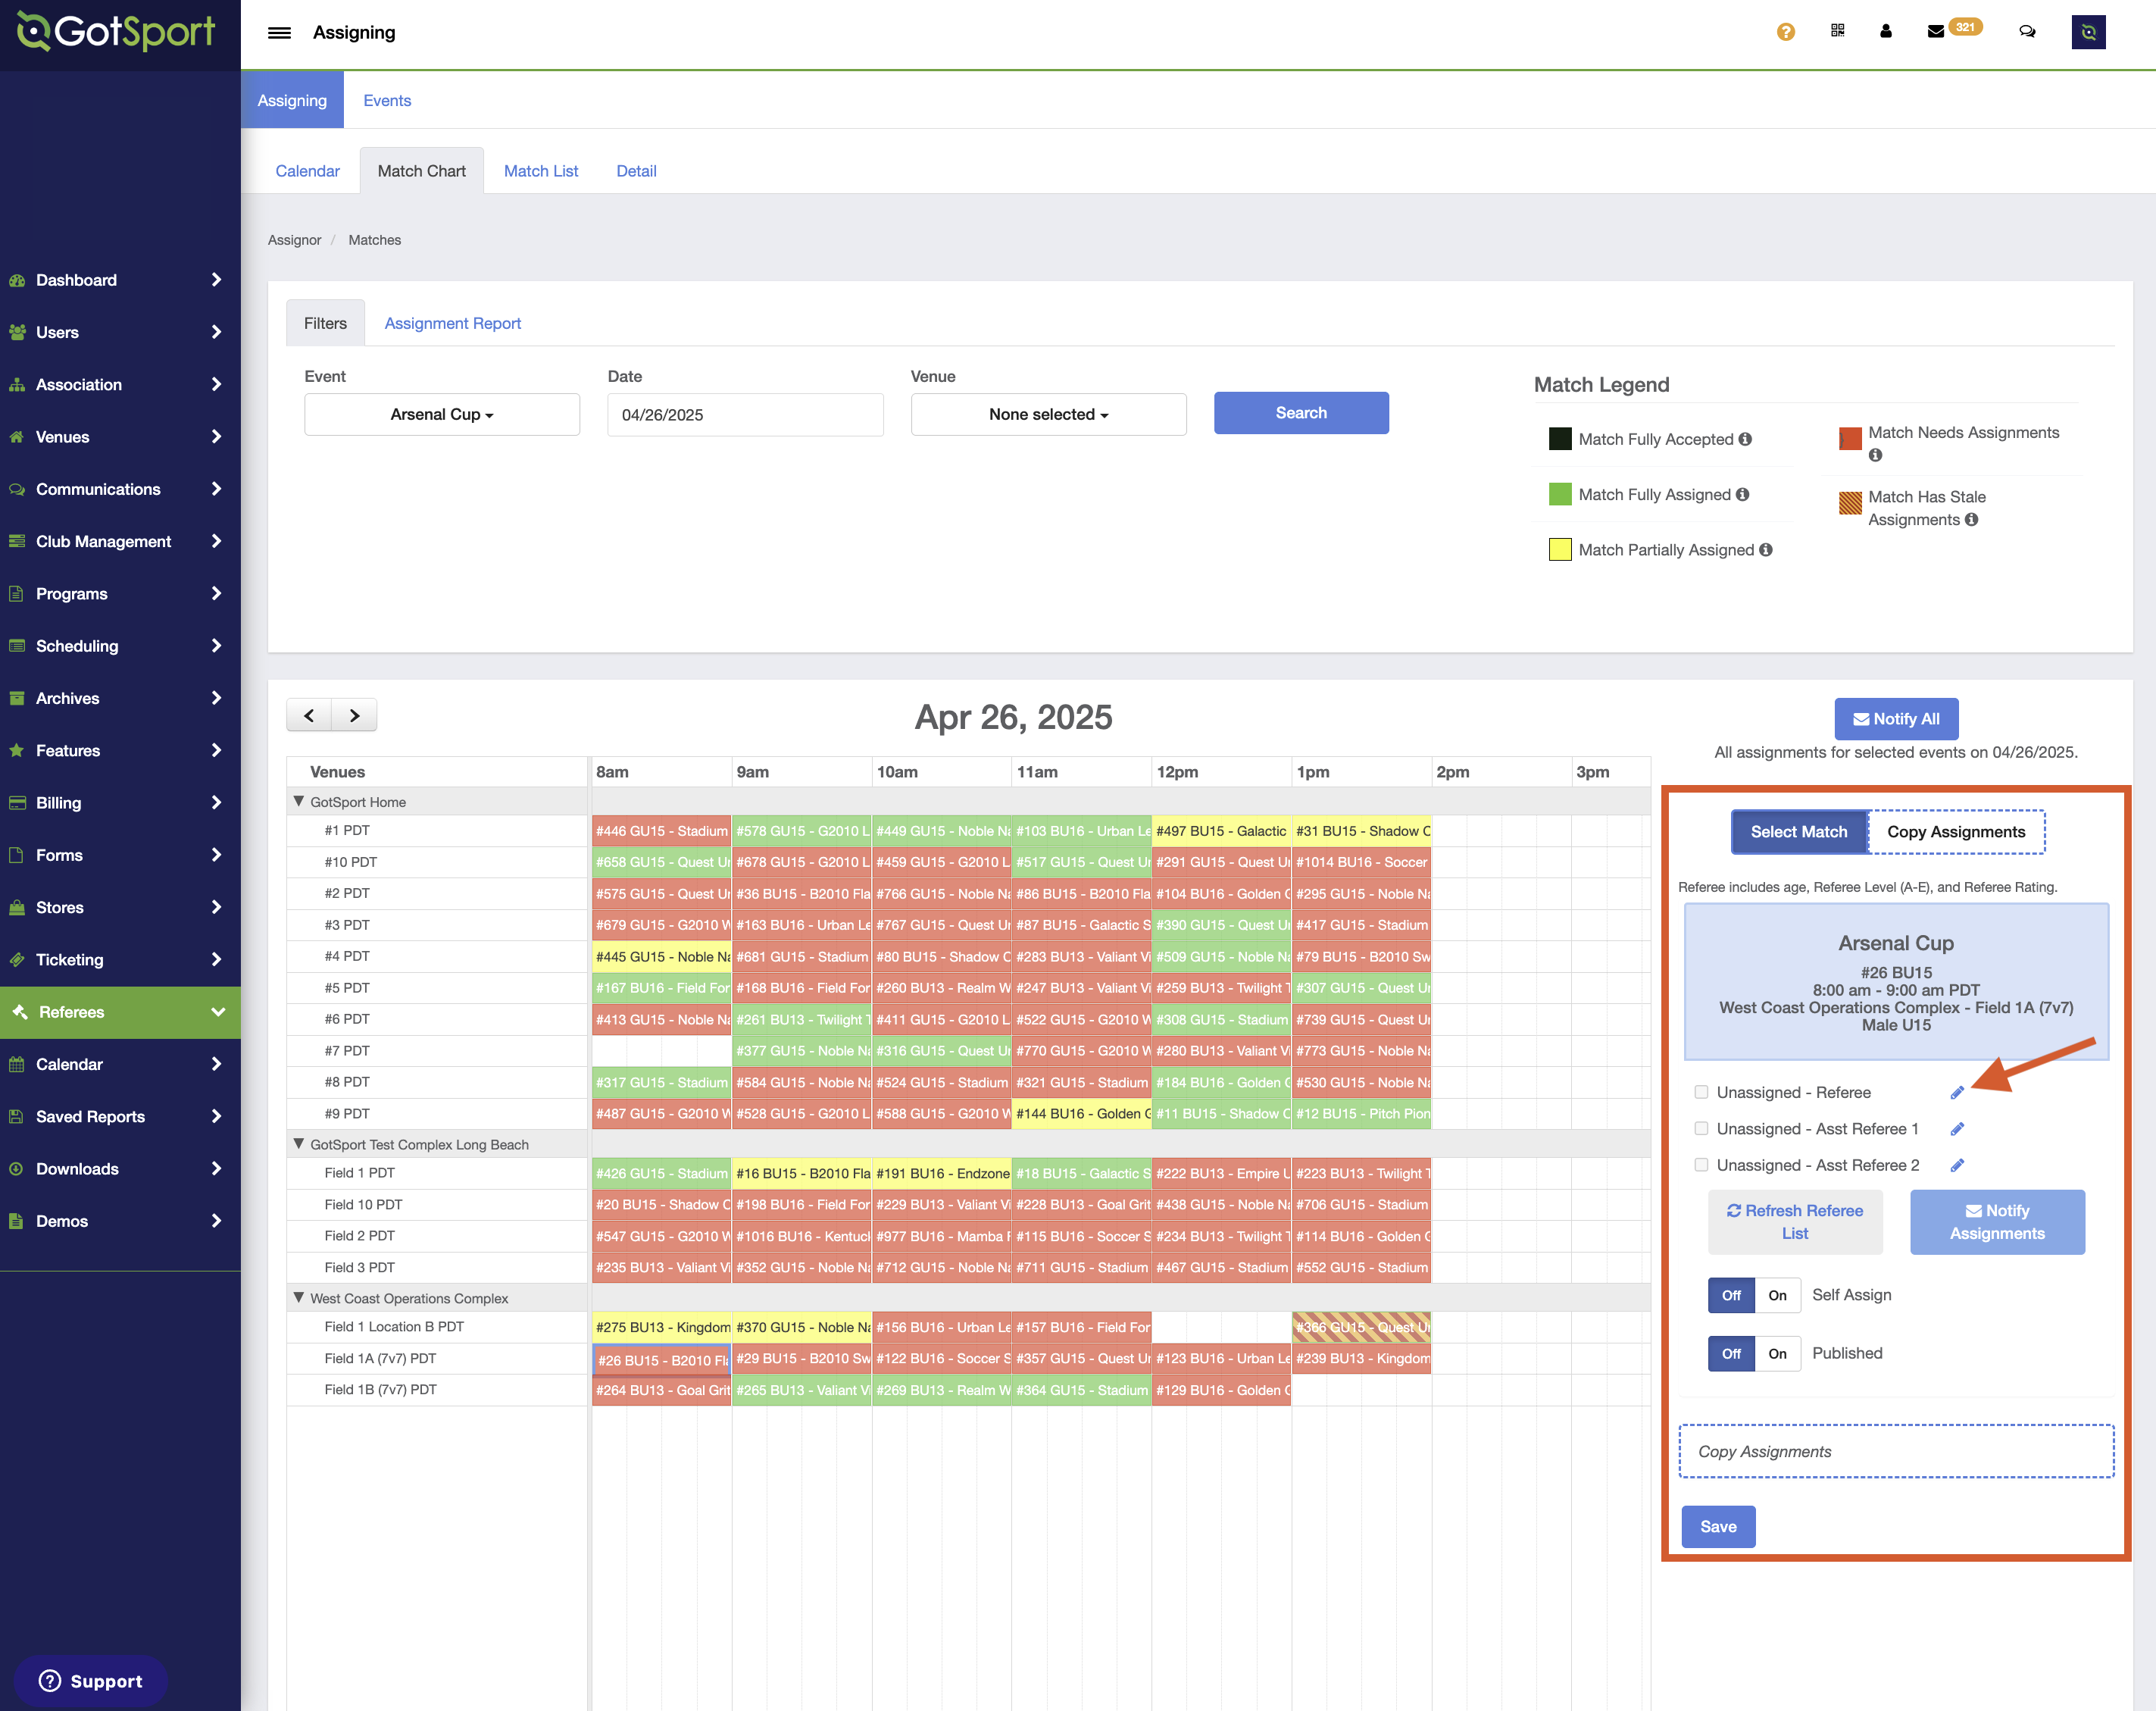2156x1711 pixels.
Task: Collapse GotSport Test Complex Long Beach group
Action: pos(298,1143)
